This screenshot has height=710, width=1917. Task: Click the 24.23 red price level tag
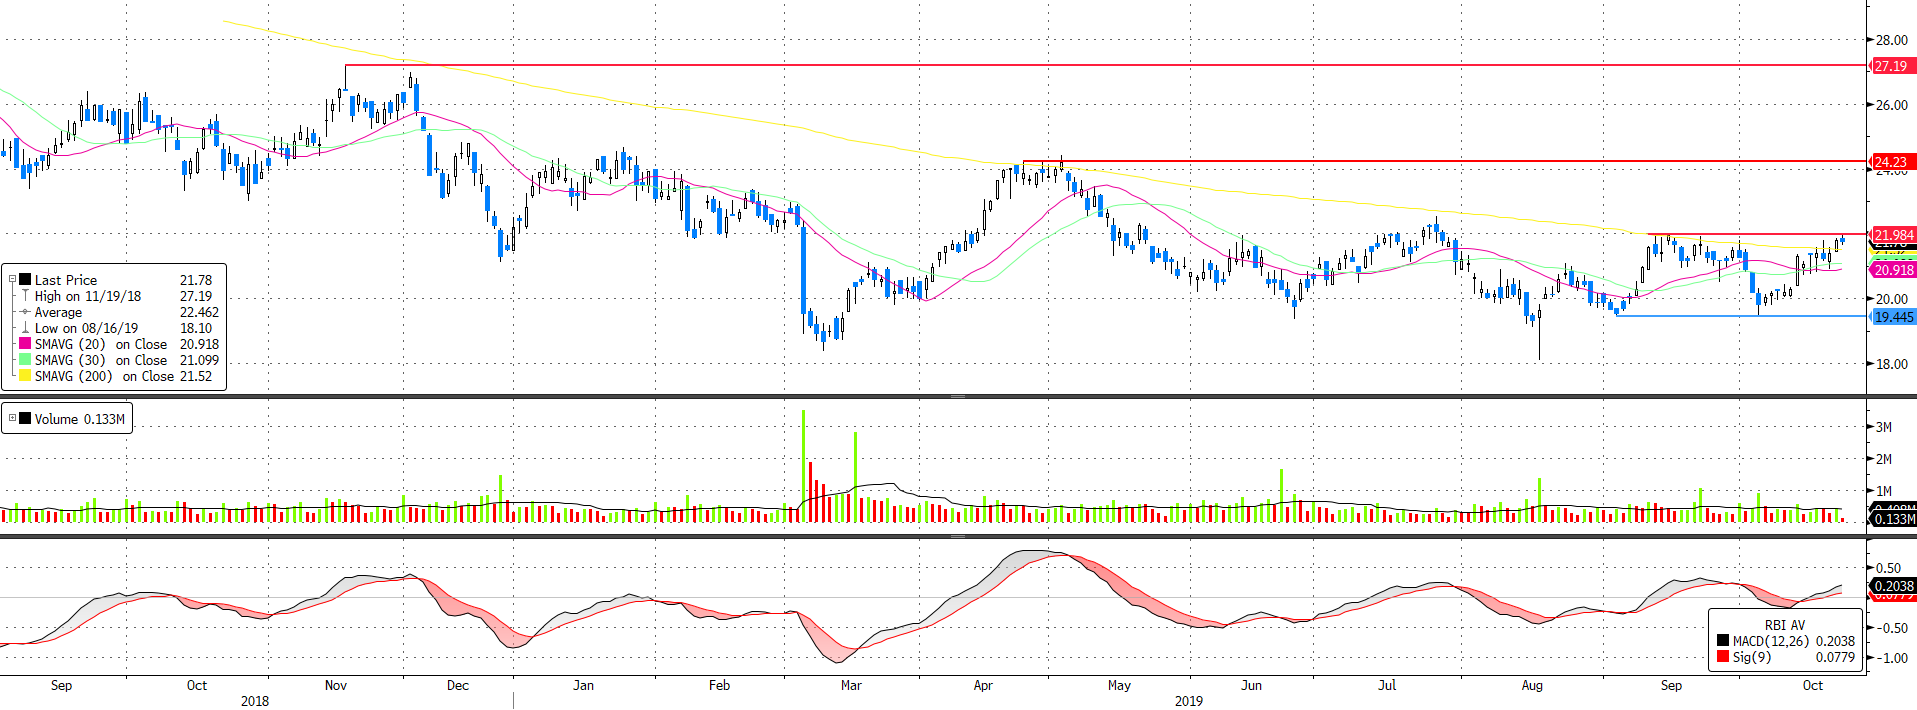(1893, 162)
